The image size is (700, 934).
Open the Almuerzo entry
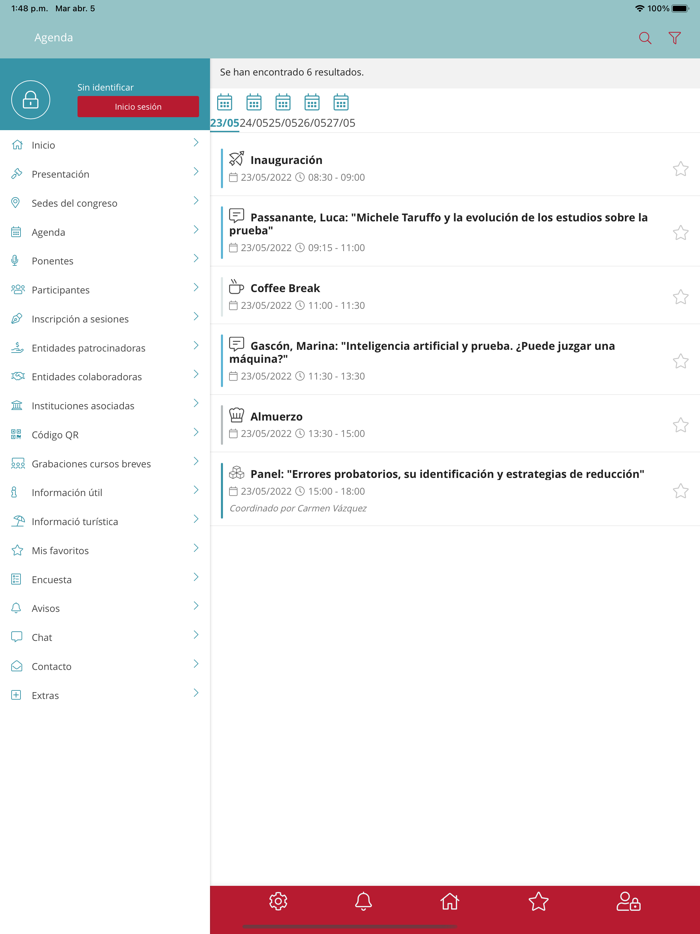pyautogui.click(x=455, y=424)
